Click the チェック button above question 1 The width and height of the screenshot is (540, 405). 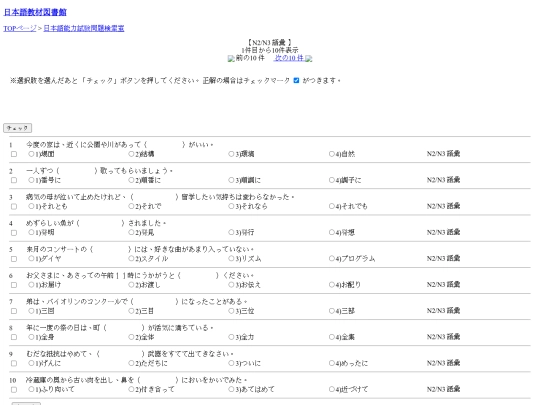pyautogui.click(x=18, y=128)
